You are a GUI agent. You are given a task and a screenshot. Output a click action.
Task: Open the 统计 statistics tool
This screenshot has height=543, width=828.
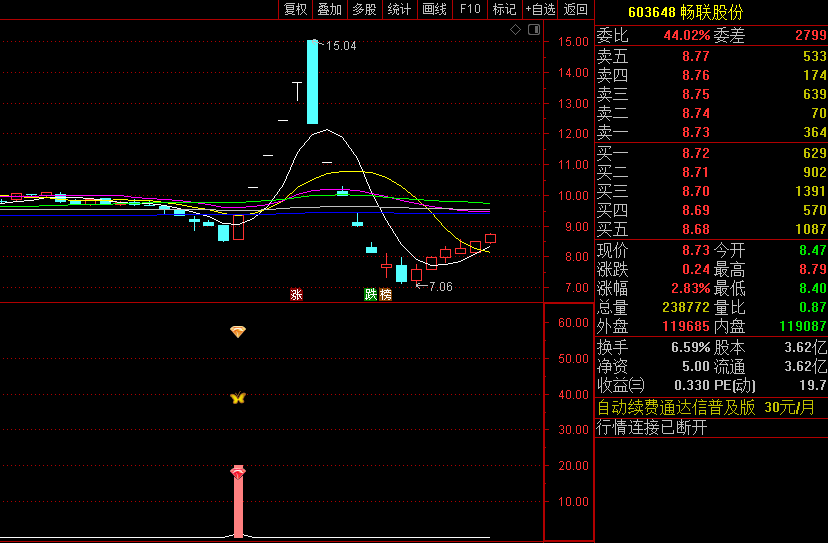coord(399,10)
